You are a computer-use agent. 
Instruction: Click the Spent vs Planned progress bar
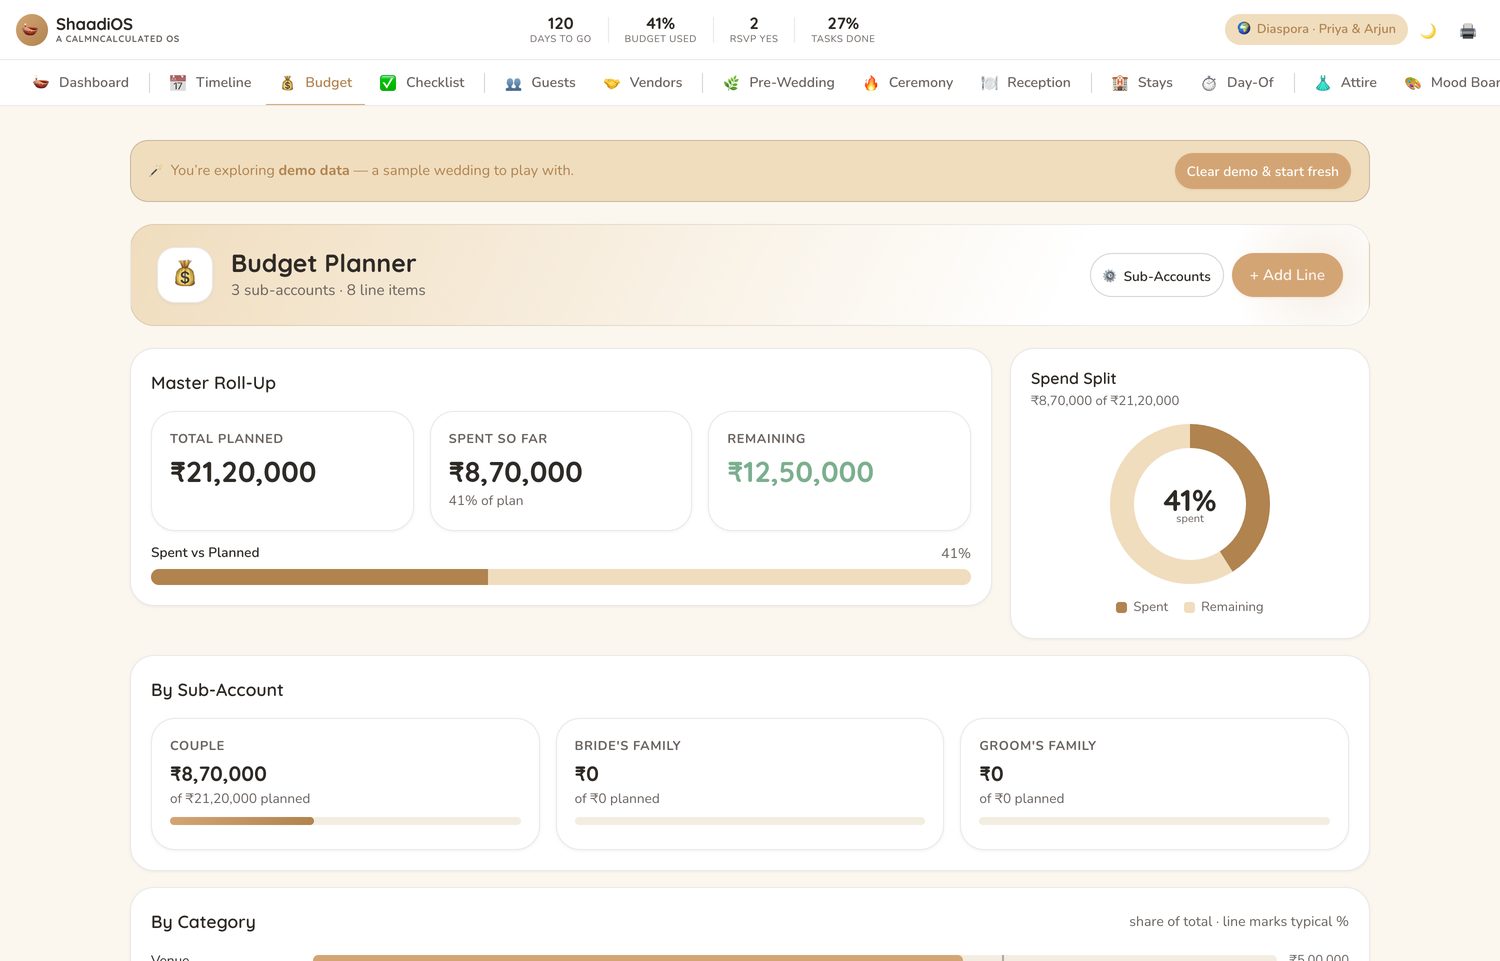pos(561,577)
